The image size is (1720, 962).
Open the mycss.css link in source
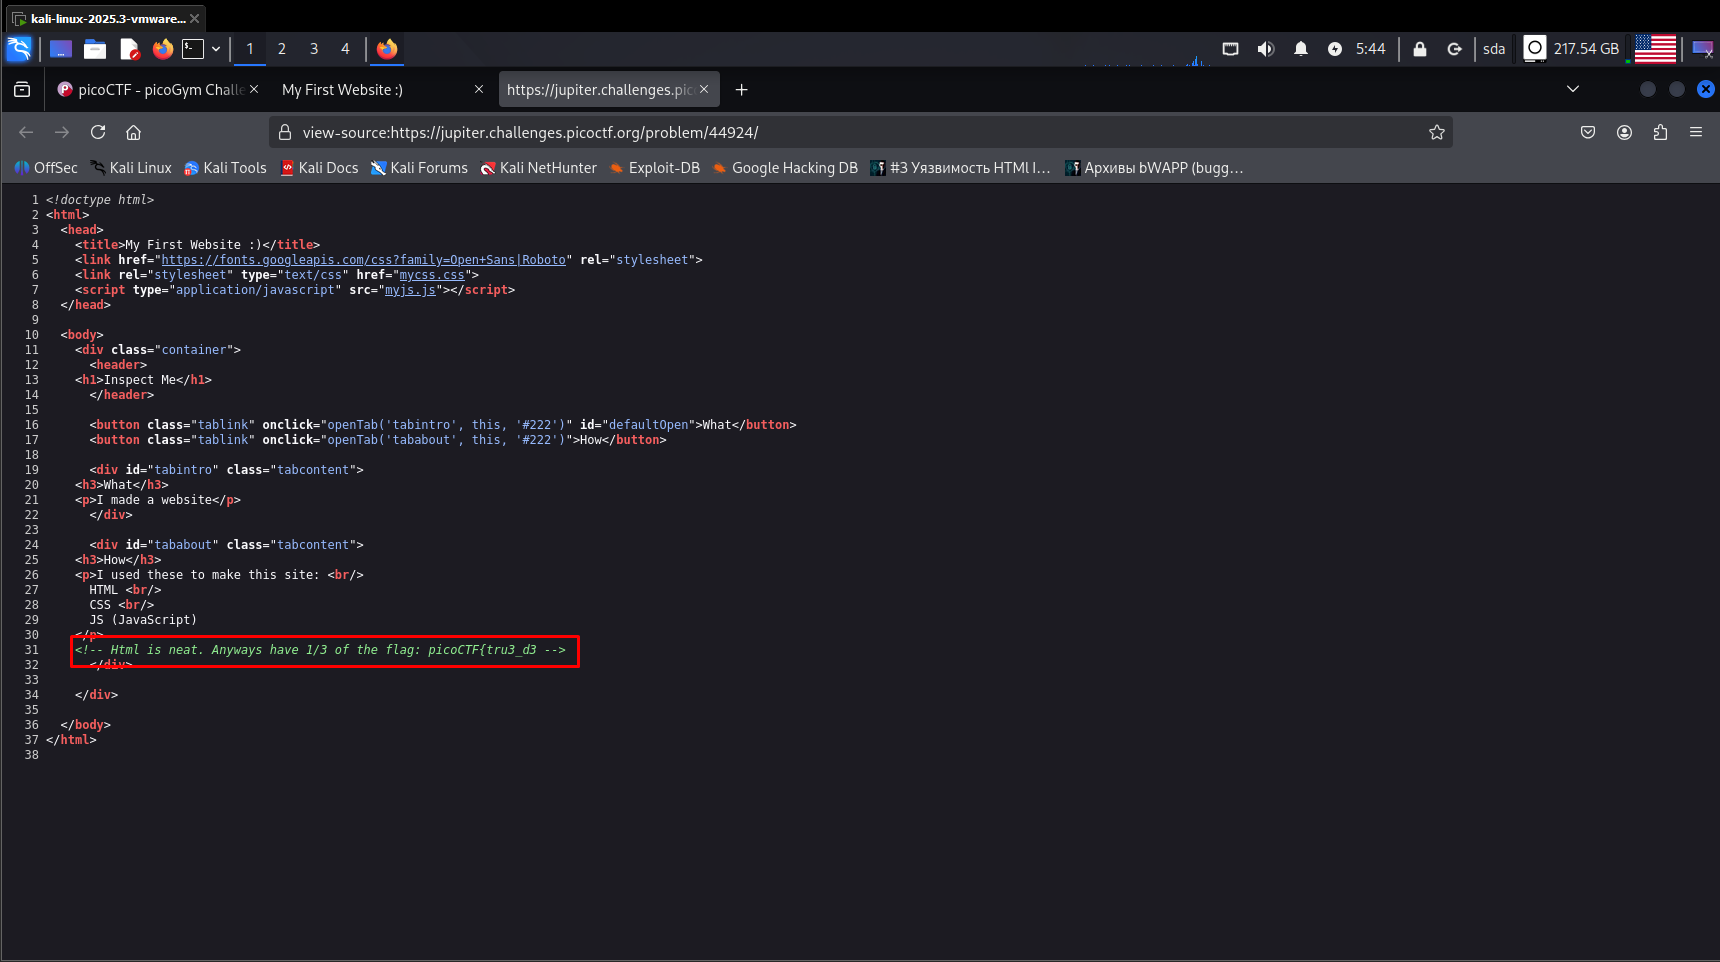432,275
